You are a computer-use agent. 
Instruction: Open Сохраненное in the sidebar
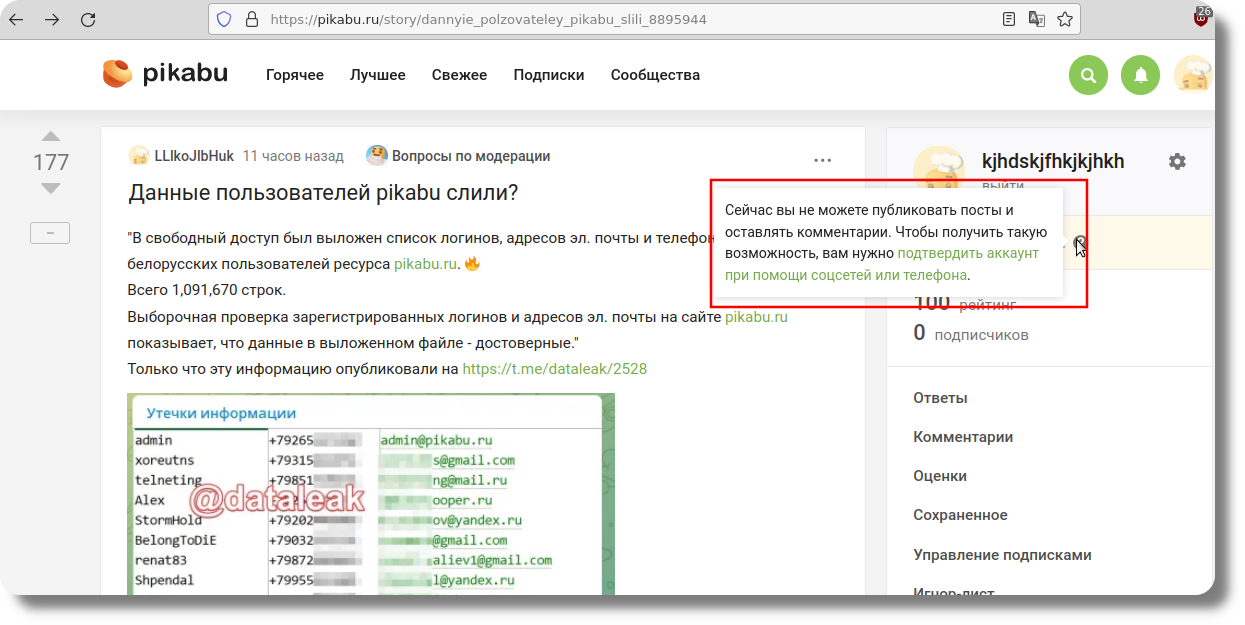960,515
